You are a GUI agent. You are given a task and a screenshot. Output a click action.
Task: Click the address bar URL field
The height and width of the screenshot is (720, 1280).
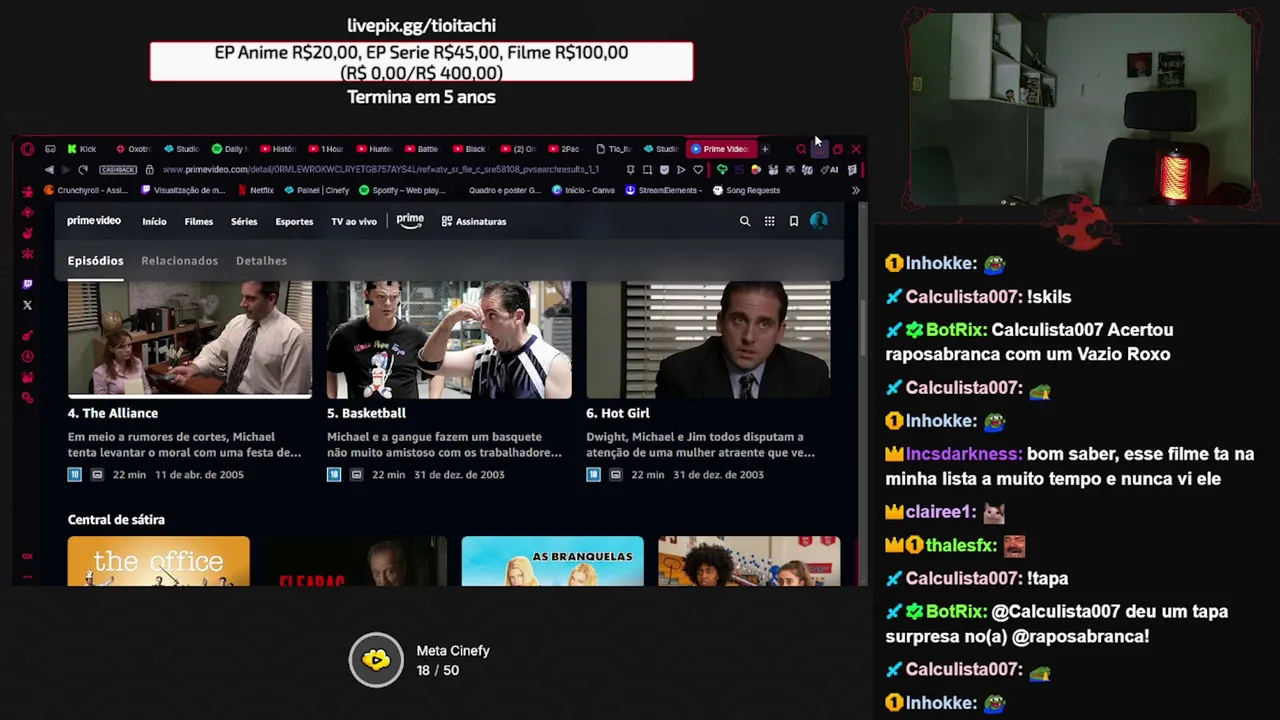(x=380, y=169)
